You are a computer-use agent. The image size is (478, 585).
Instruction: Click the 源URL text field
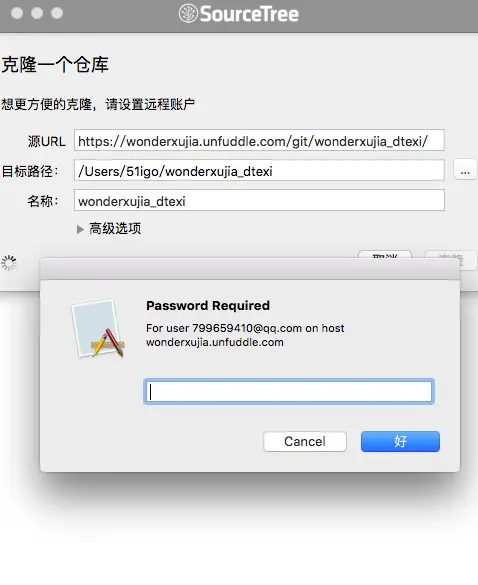point(259,140)
